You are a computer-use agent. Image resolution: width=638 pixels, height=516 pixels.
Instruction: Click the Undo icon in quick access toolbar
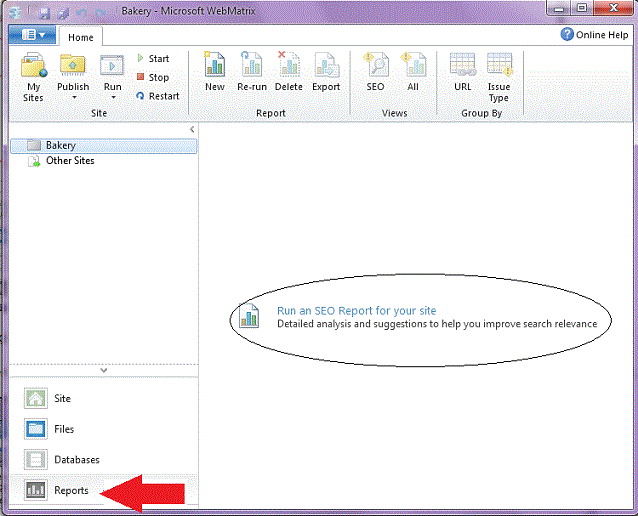(x=81, y=14)
